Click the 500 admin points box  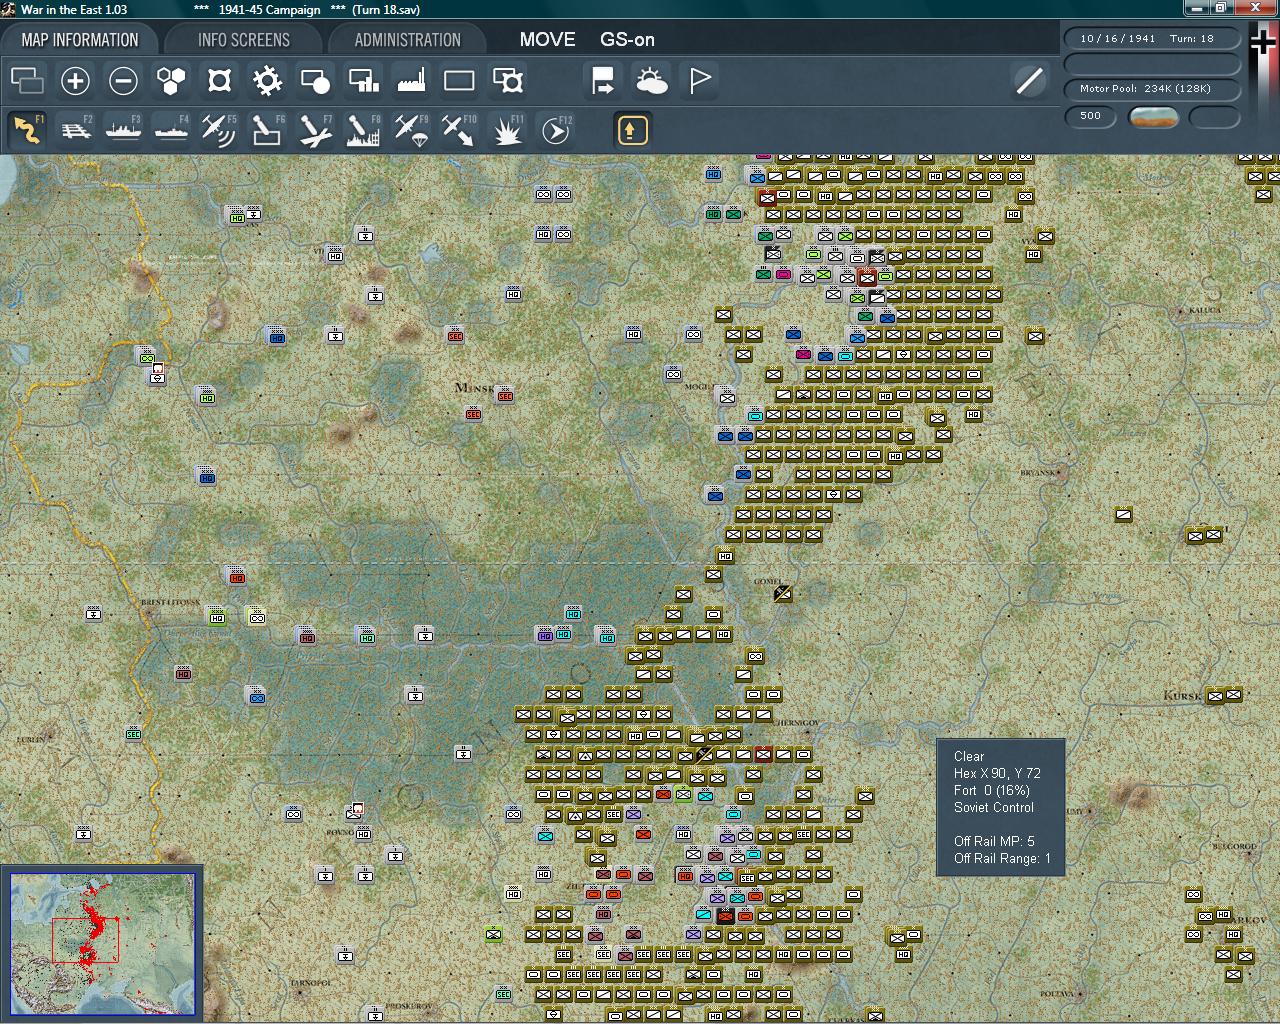tap(1090, 116)
